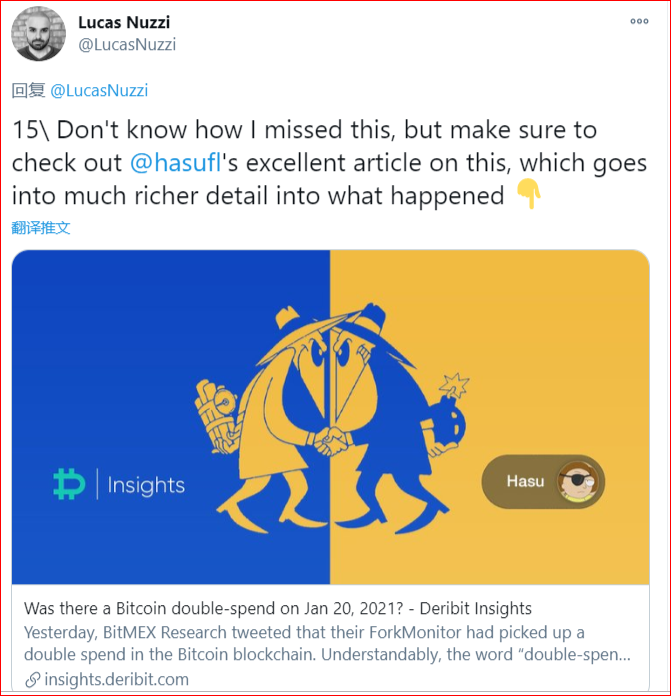Open the Bitcoin double-spend article title
671x696 pixels.
(277, 608)
